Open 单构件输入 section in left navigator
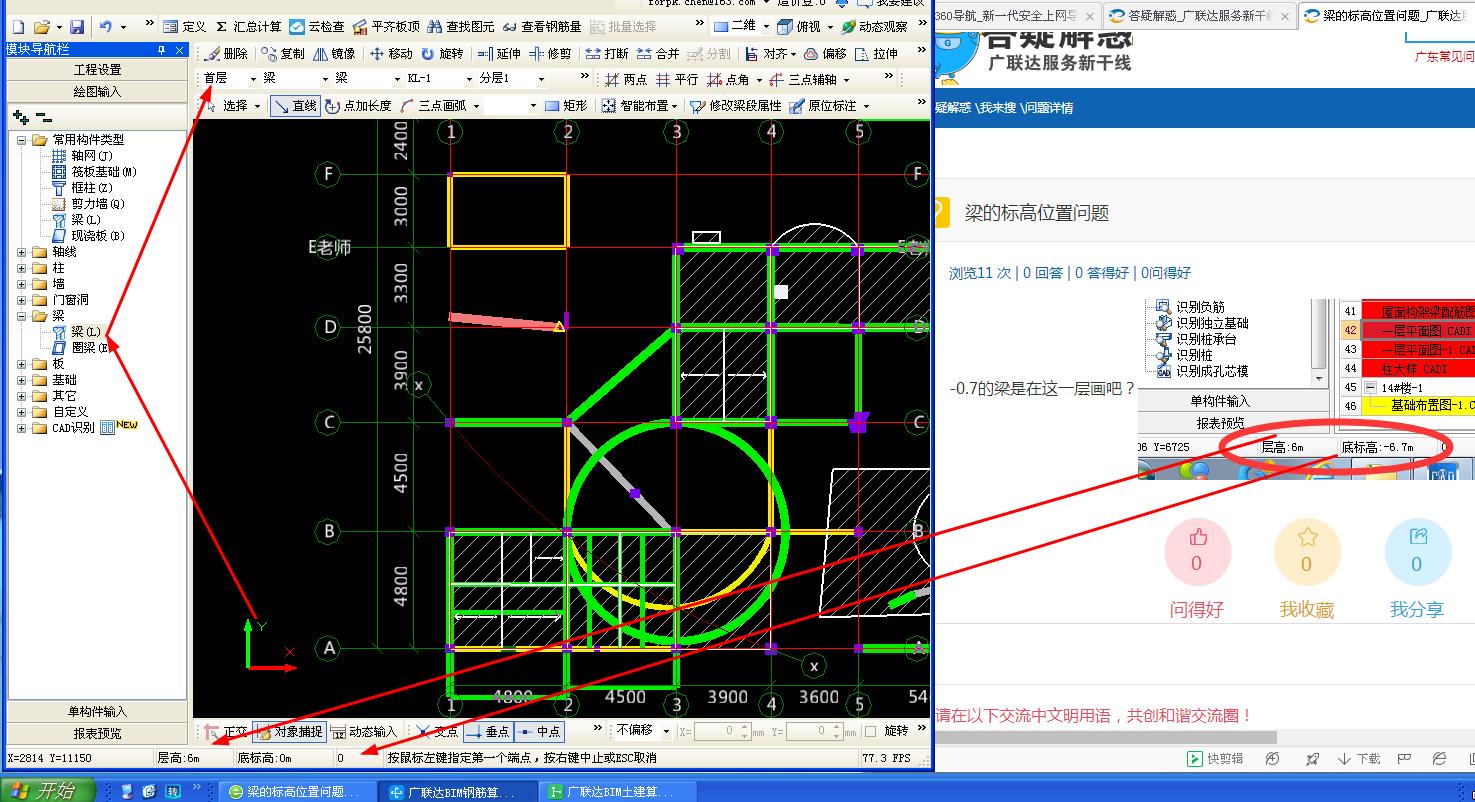The image size is (1475, 802). pyautogui.click(x=97, y=712)
